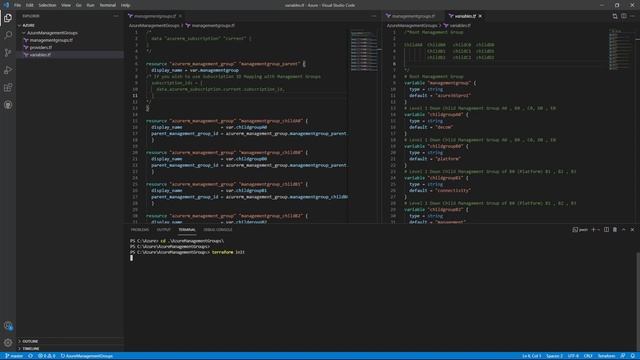This screenshot has width=640, height=360.
Task: Open the File menu
Action: 18,5
